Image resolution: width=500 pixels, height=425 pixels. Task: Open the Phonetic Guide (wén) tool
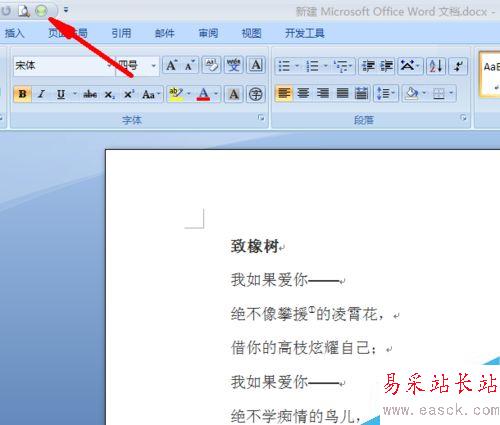coord(234,65)
